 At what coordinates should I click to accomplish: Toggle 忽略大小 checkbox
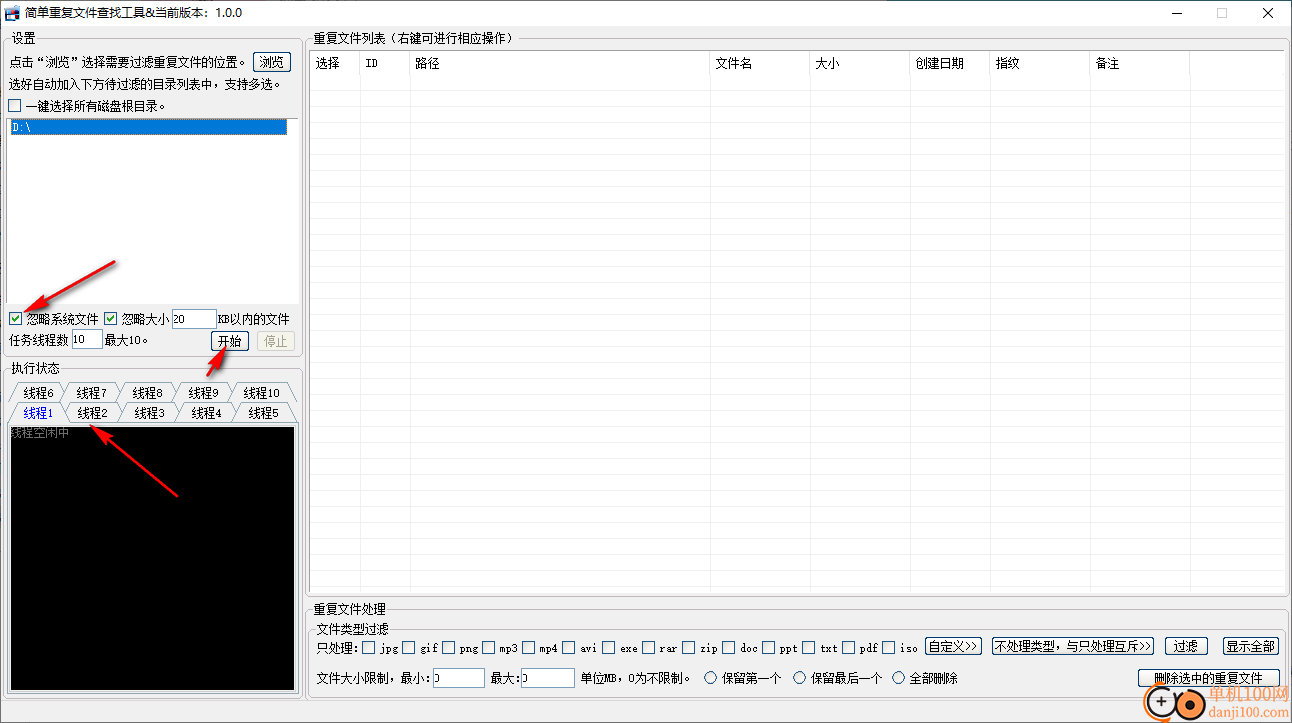pos(111,319)
